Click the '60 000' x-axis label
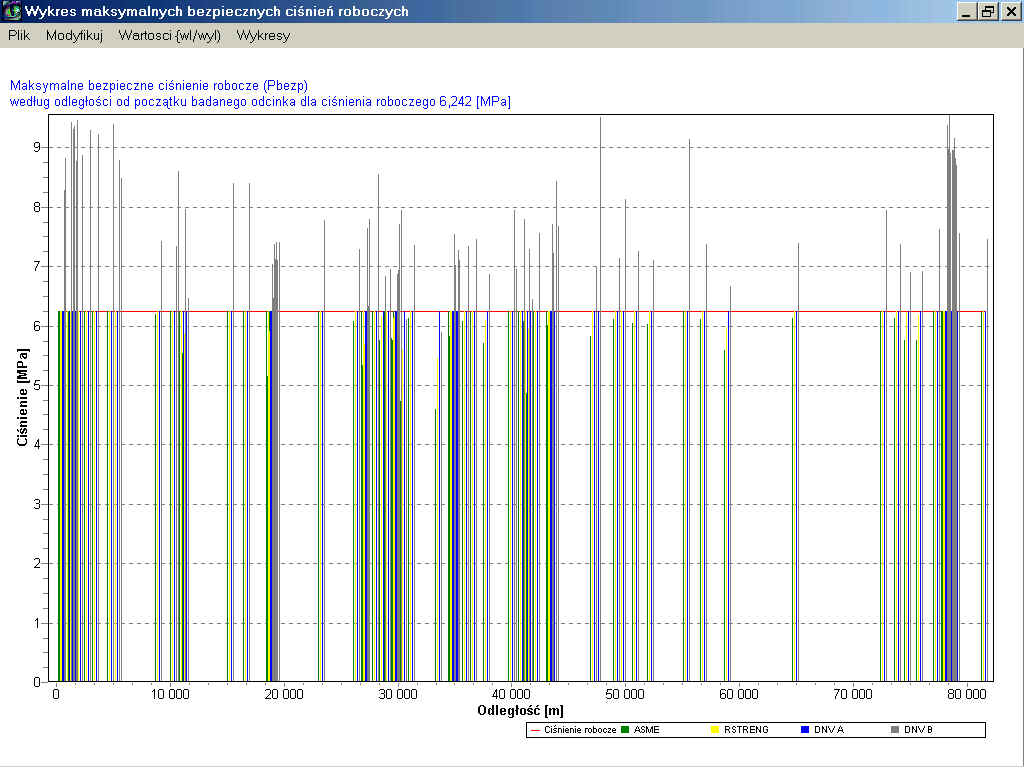1024x768 pixels. (739, 694)
